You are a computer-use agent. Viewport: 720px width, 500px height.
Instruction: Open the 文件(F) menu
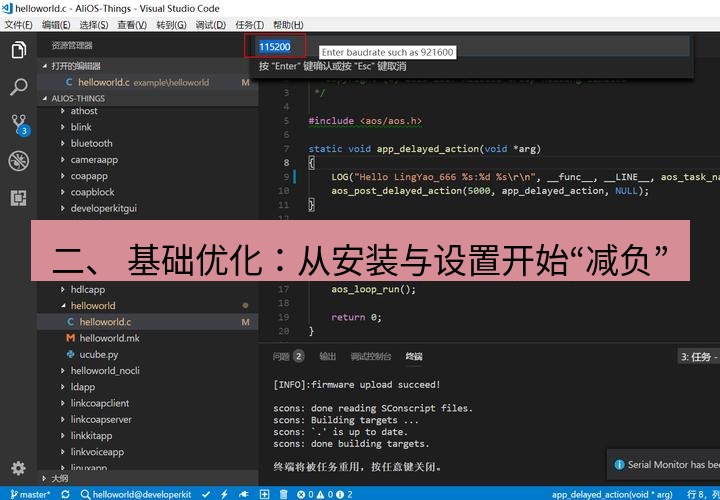pyautogui.click(x=18, y=25)
